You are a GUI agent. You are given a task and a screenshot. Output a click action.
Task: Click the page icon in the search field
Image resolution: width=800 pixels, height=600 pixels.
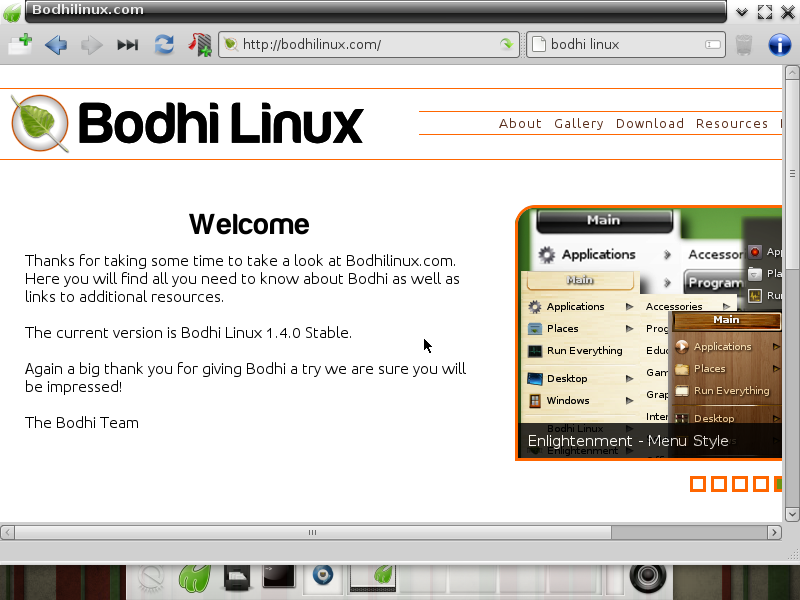pyautogui.click(x=539, y=44)
